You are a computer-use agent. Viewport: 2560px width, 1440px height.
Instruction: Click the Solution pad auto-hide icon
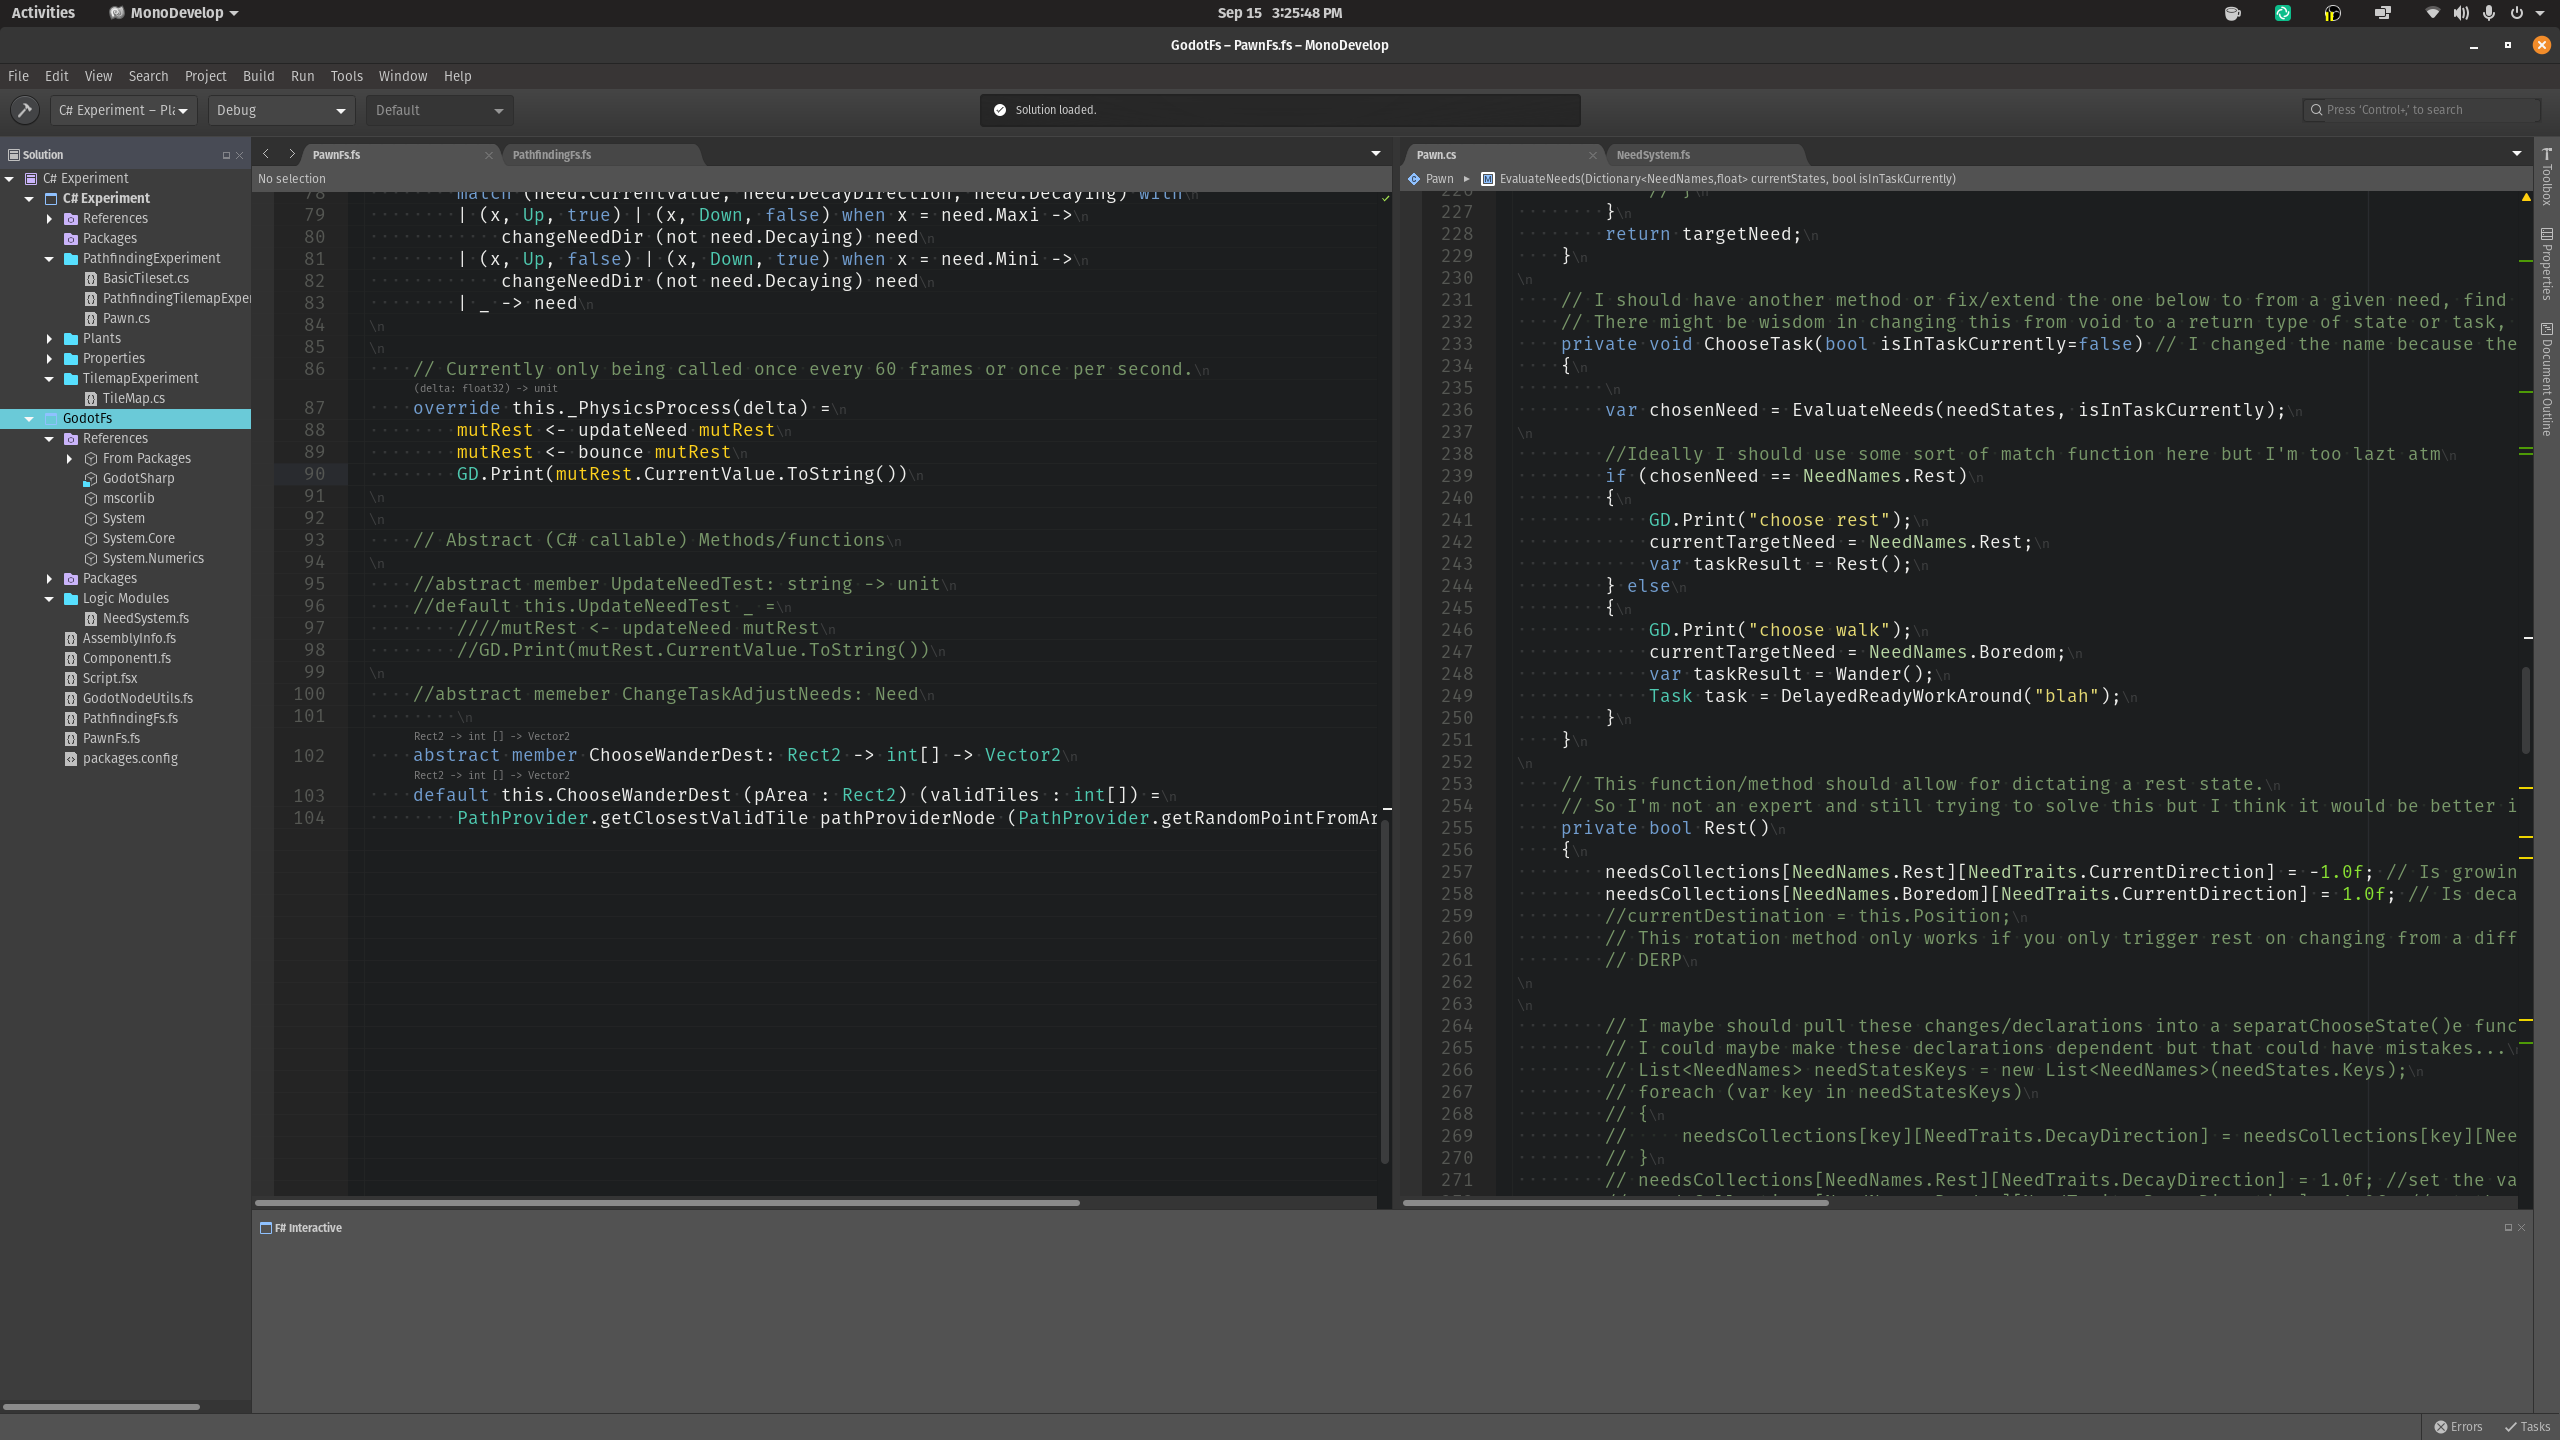click(x=226, y=155)
